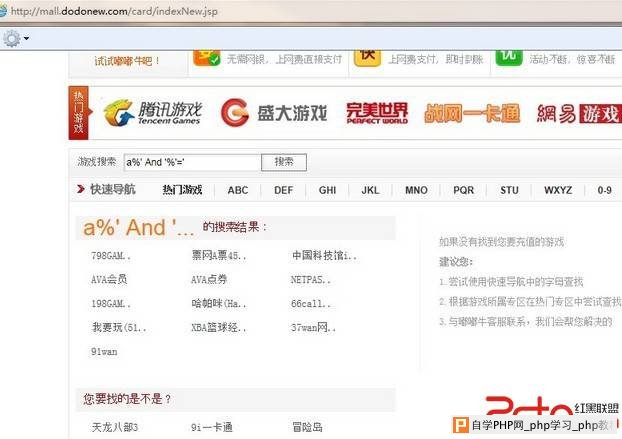Select ABC navigation tab
622x439 pixels.
(238, 190)
